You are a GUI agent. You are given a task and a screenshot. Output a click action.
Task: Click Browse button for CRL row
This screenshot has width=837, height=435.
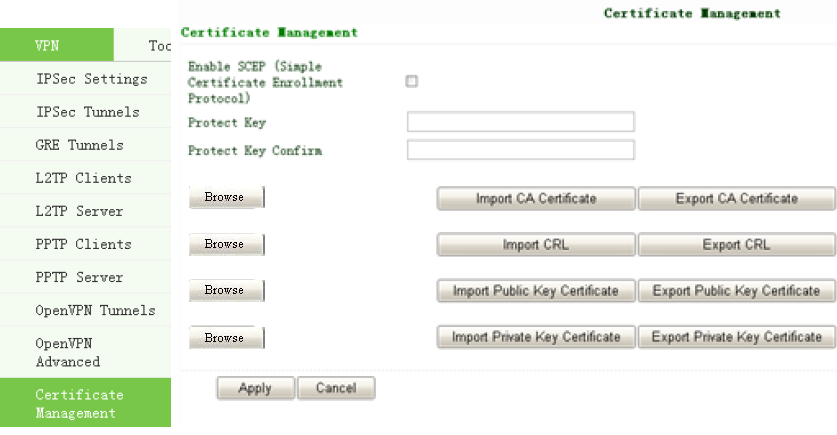coord(225,244)
